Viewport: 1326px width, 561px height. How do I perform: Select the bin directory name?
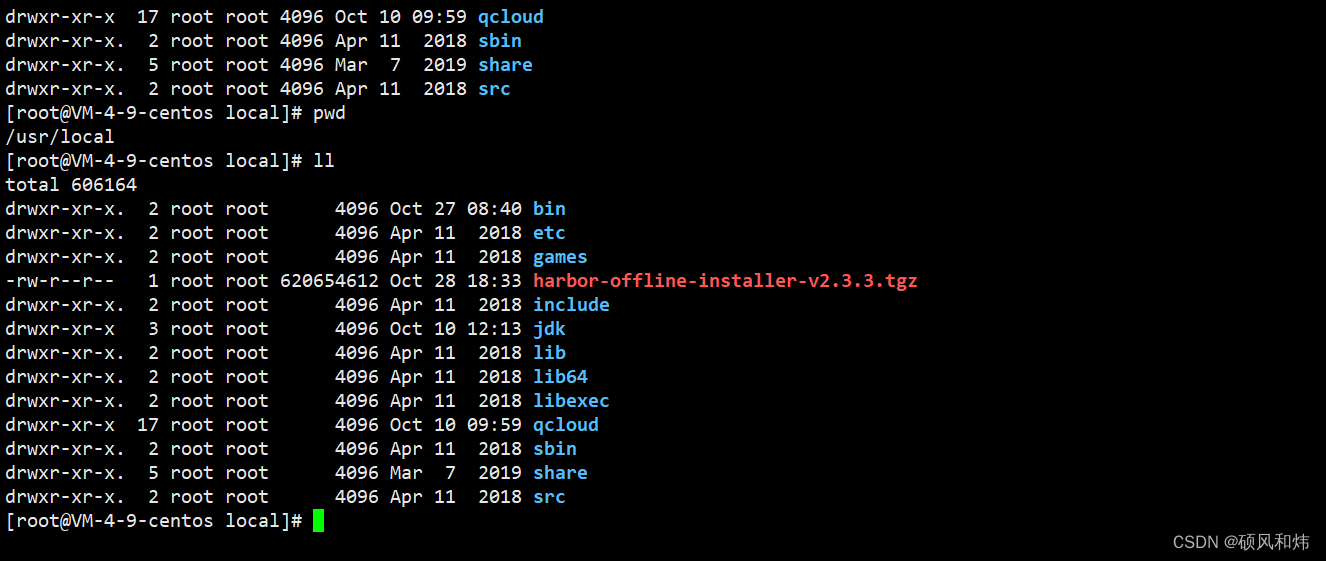[549, 209]
